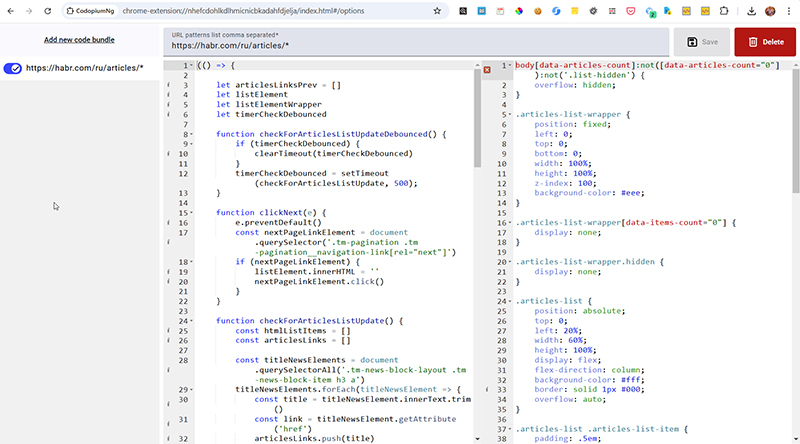The image size is (800, 444).
Task: Click the info marker at JS line 3
Action: click(x=169, y=85)
